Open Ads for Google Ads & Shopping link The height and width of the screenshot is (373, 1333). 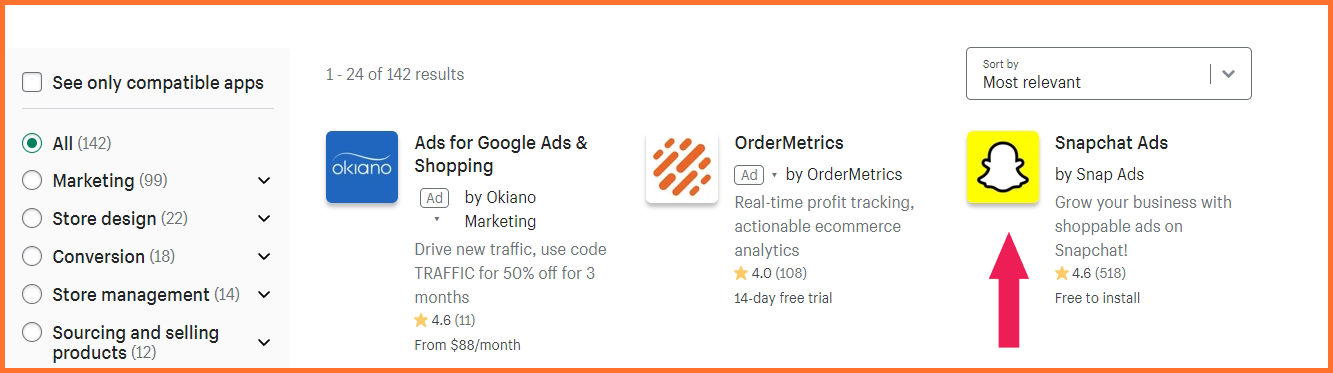click(x=501, y=154)
